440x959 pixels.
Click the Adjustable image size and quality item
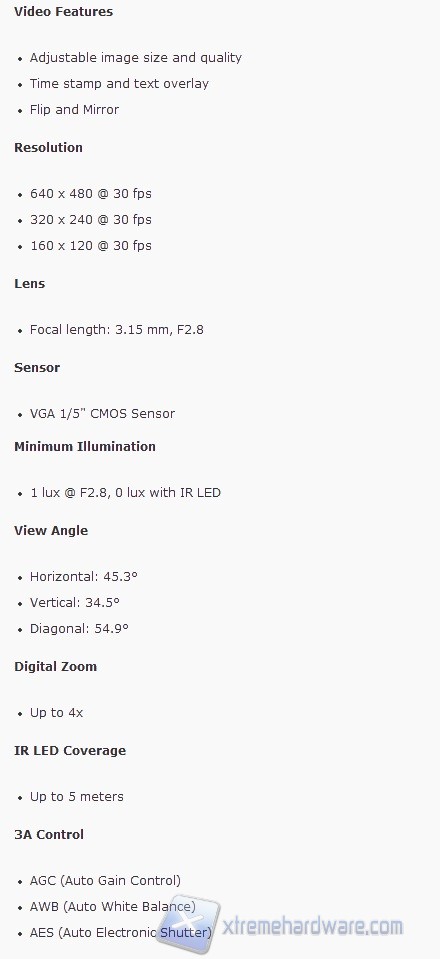[x=136, y=57]
